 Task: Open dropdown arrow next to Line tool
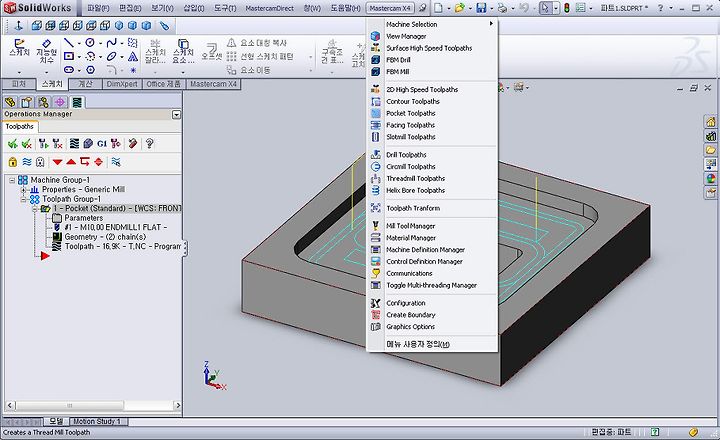click(x=79, y=43)
